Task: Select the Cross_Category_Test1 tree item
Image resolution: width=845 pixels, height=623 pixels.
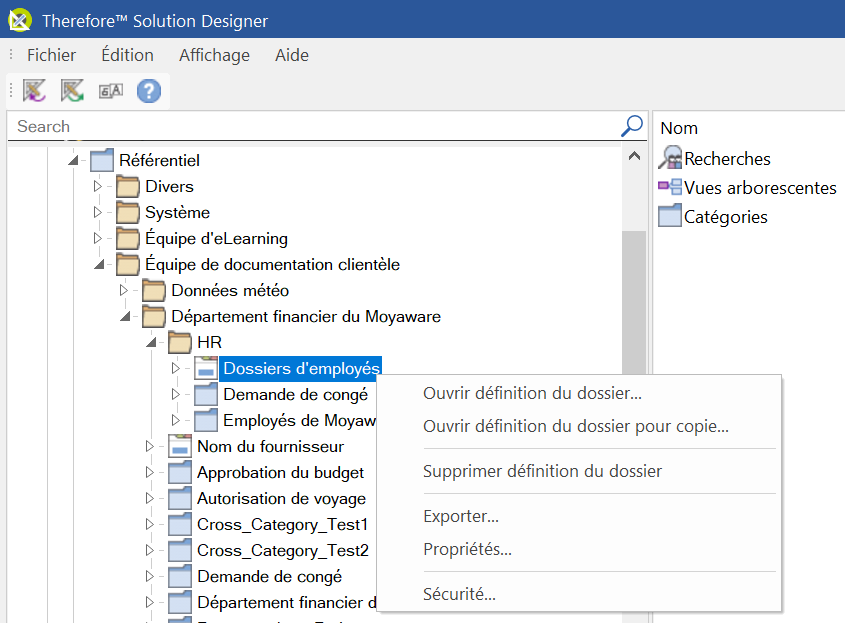Action: tap(282, 524)
